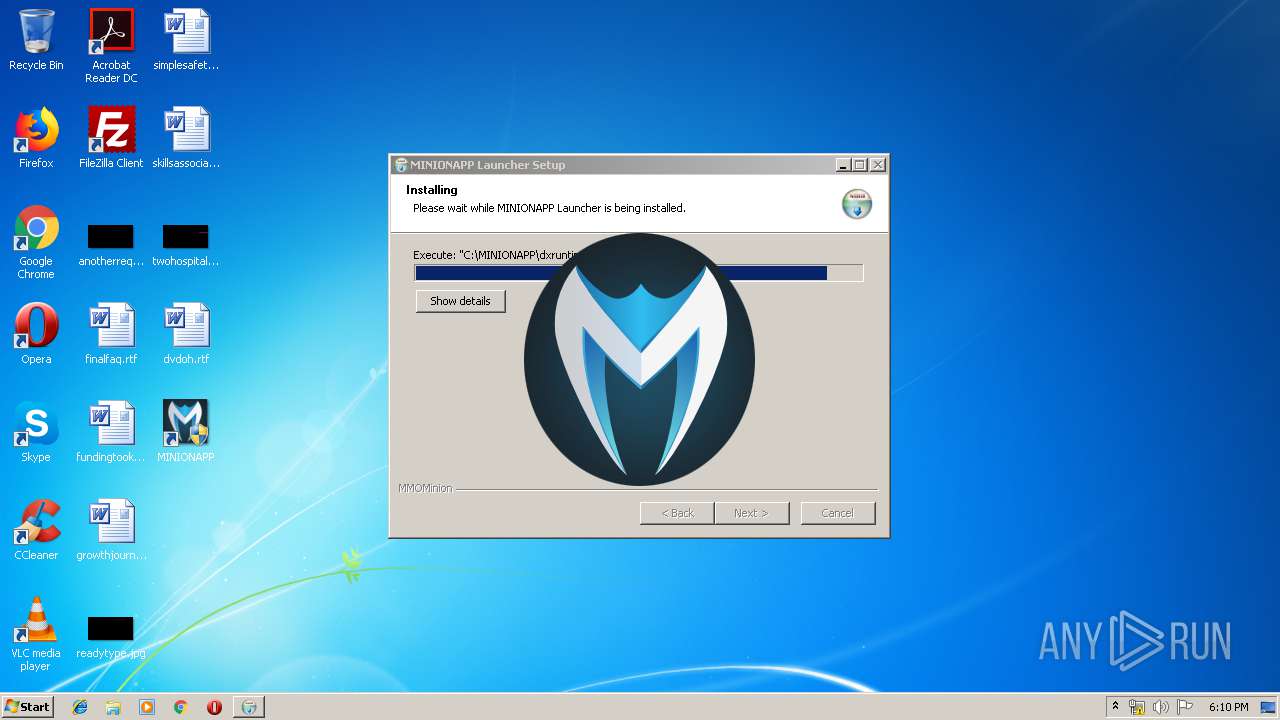
Task: Launch CCleaner desktop shortcut
Action: [x=36, y=530]
